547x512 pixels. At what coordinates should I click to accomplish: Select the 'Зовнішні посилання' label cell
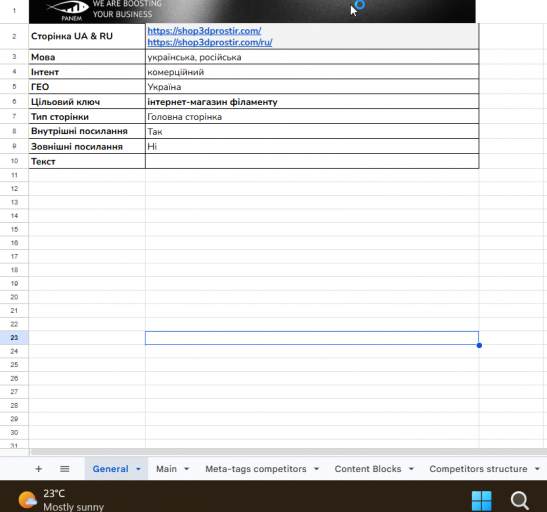[x=87, y=146]
